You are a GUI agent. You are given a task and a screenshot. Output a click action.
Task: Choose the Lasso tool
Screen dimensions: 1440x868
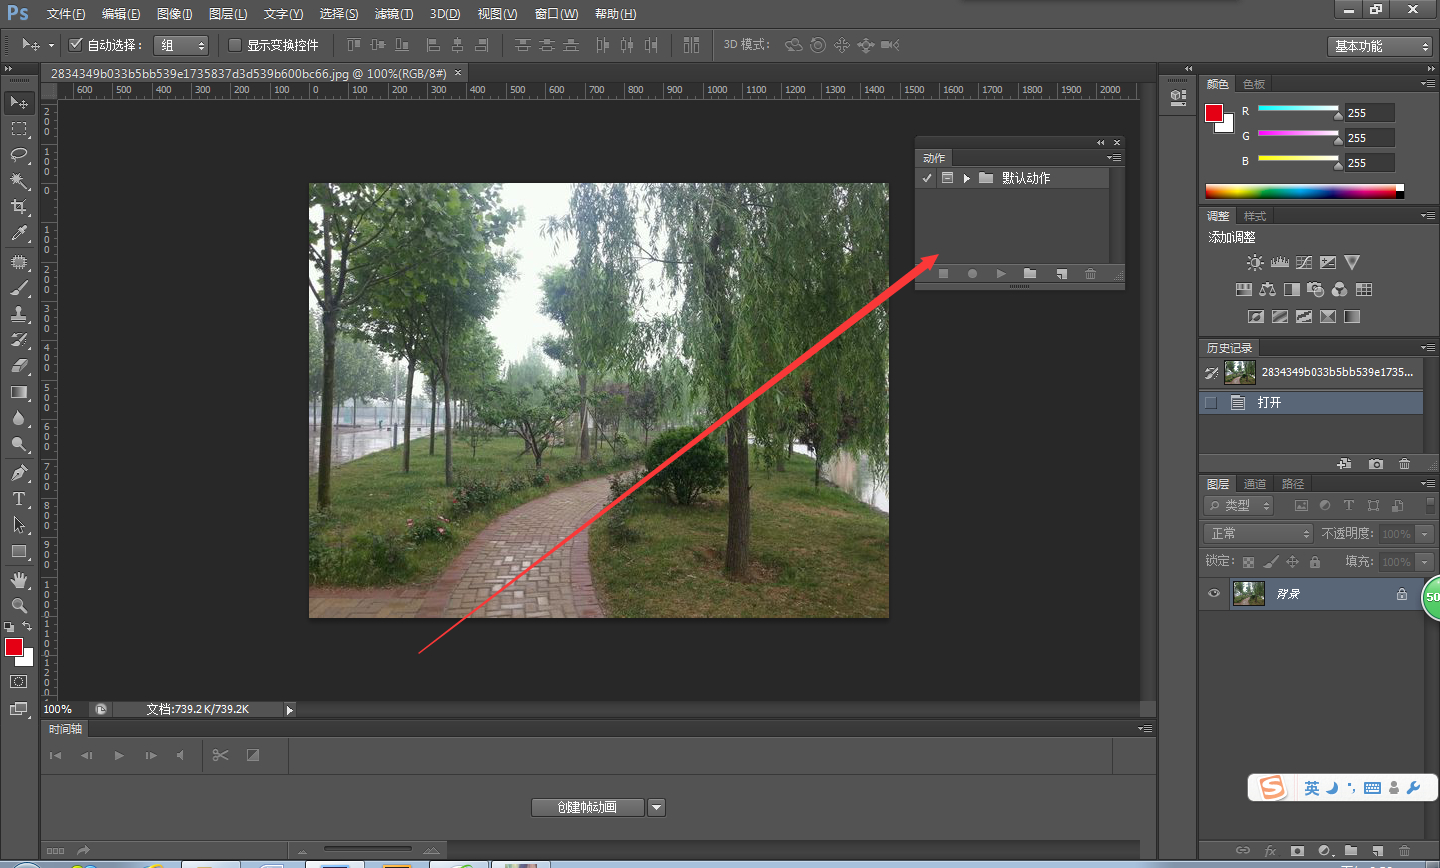point(19,155)
